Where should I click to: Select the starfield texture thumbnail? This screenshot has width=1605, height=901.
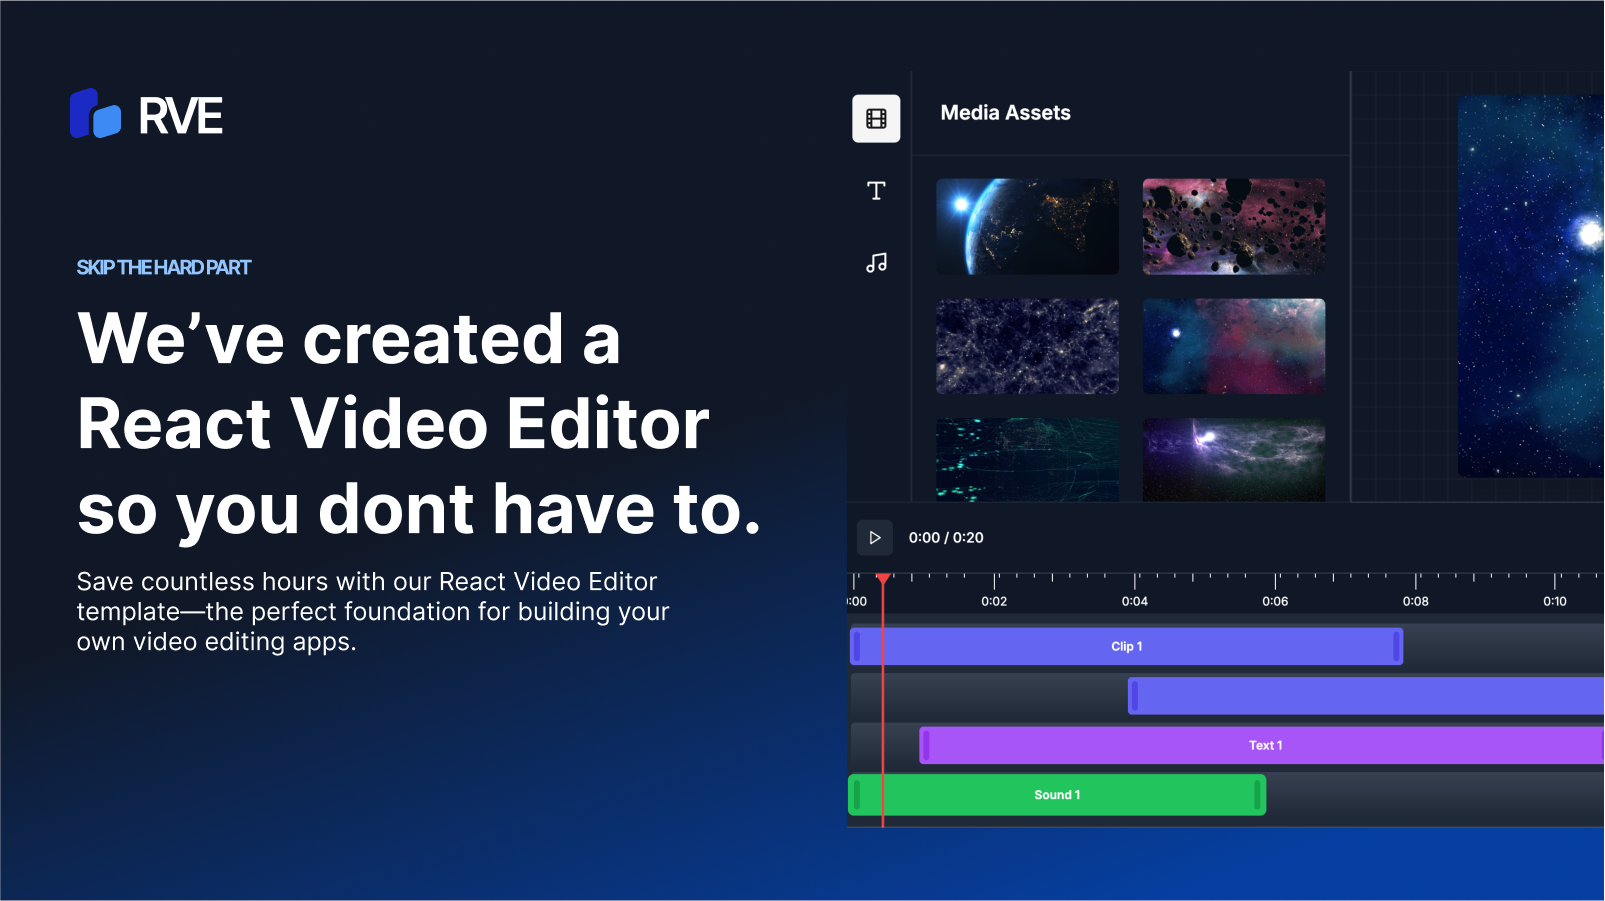tap(1026, 345)
